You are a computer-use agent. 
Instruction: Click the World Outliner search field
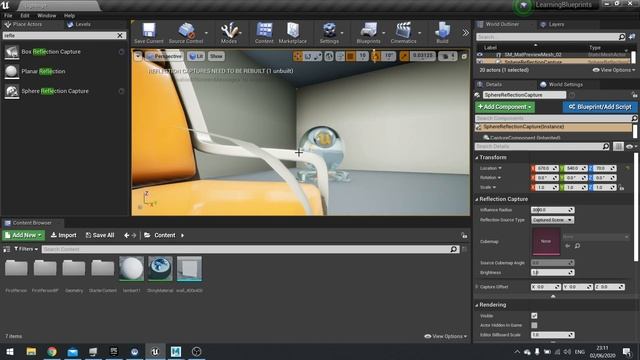547,37
